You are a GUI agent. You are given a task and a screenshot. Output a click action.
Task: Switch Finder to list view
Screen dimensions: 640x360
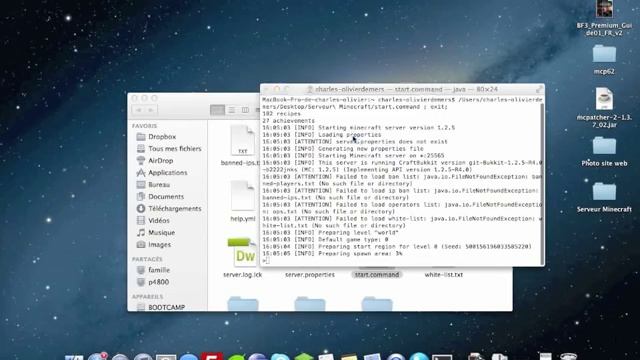tap(231, 110)
